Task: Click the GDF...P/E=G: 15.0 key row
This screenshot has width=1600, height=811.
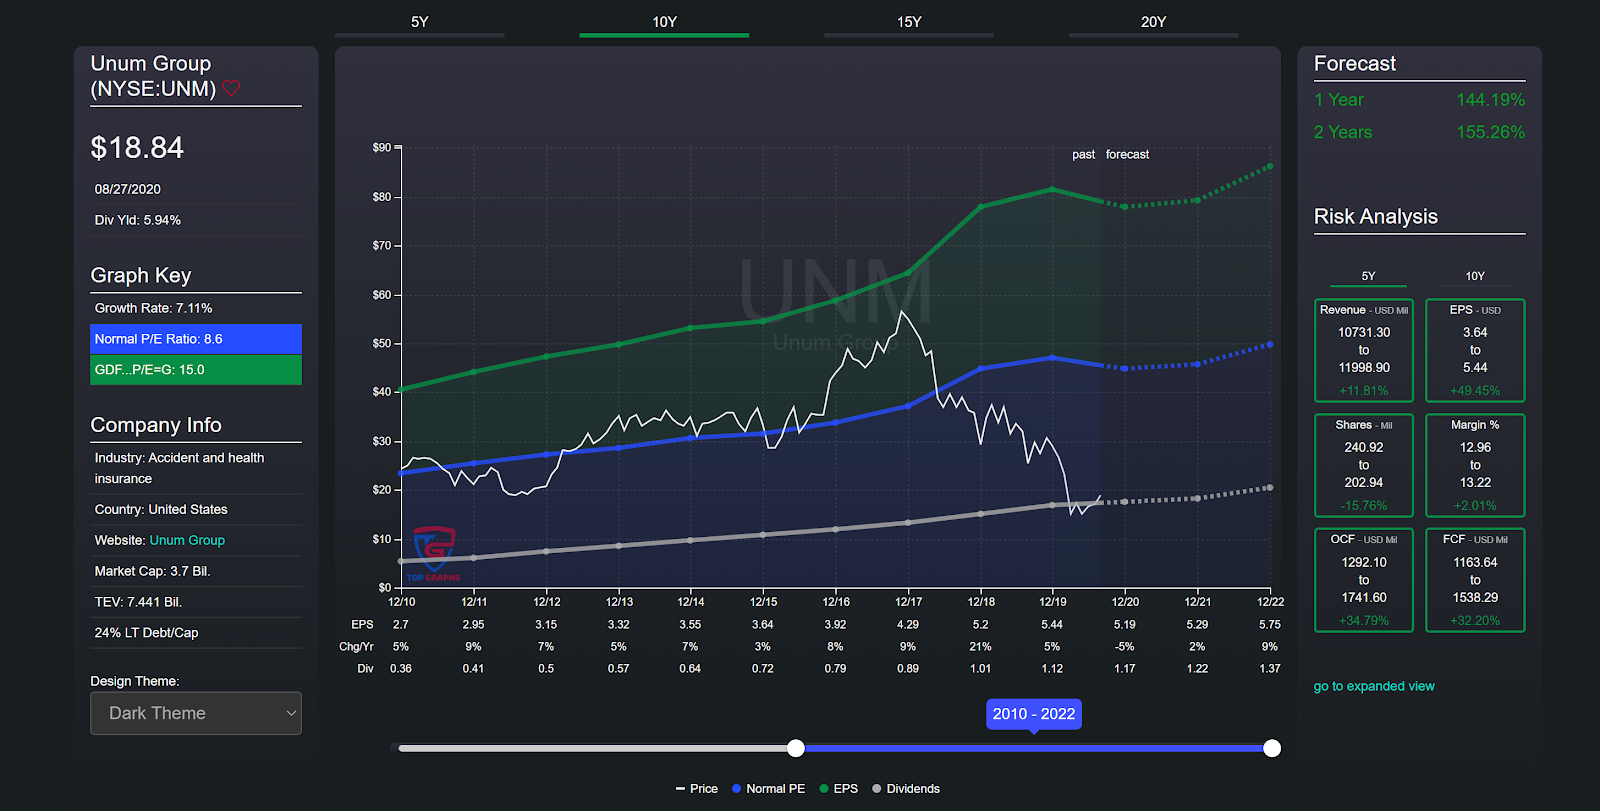Action: click(x=196, y=370)
